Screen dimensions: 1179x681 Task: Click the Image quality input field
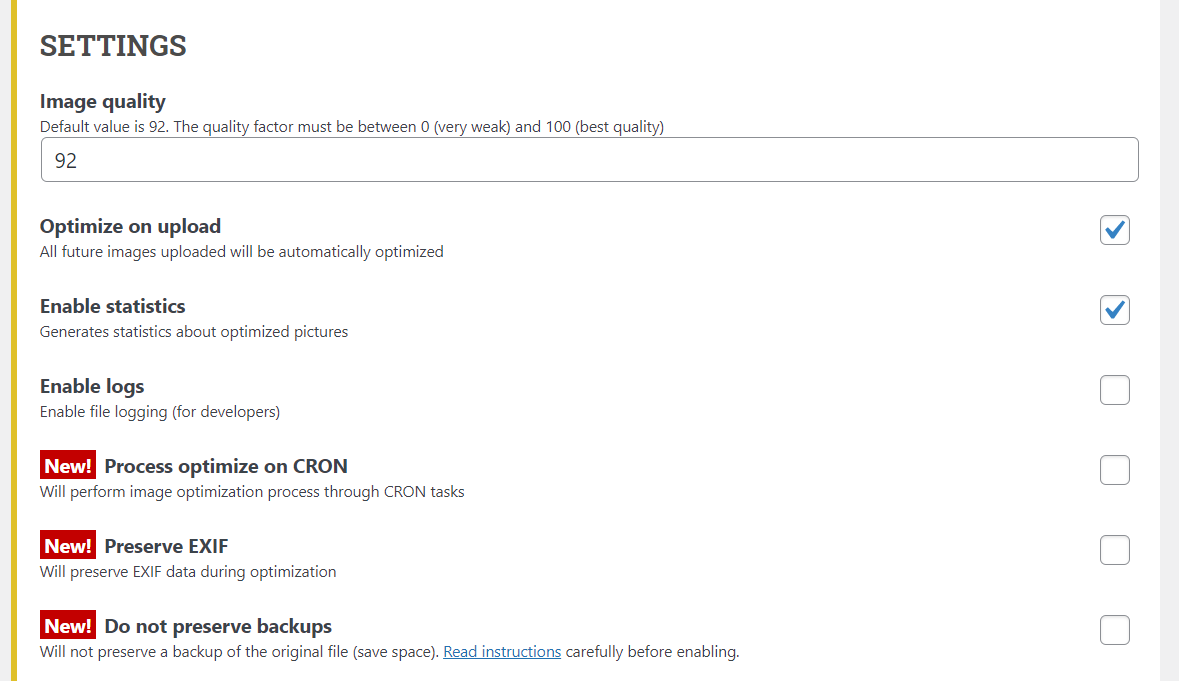pos(589,160)
